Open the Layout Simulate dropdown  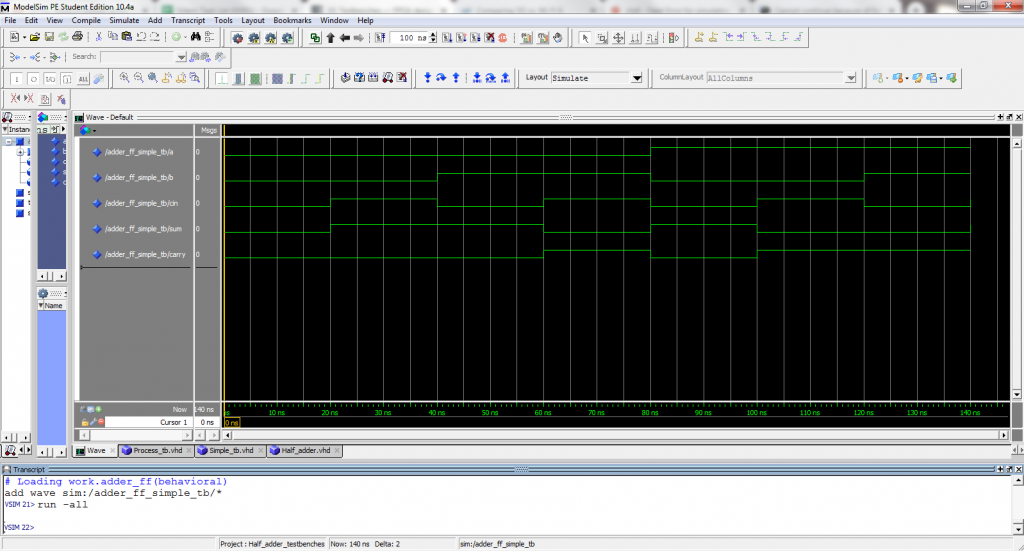[x=636, y=78]
